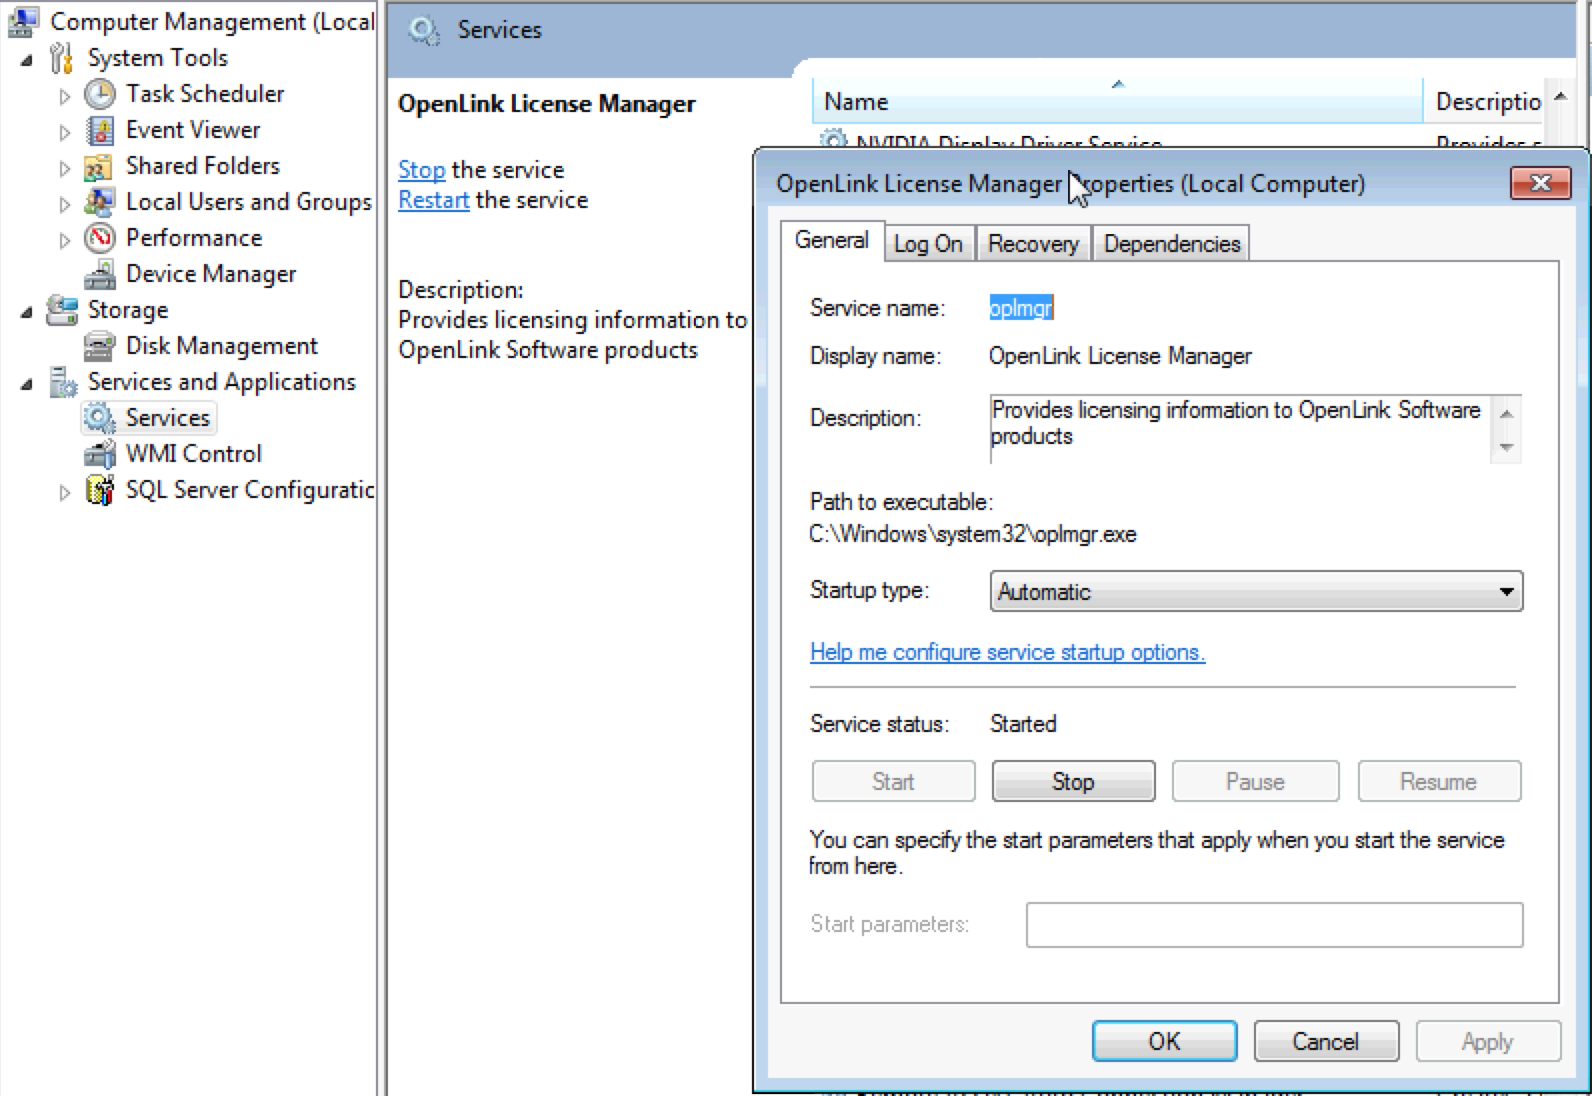
Task: Click description box scroll up arrow
Action: (x=1506, y=412)
